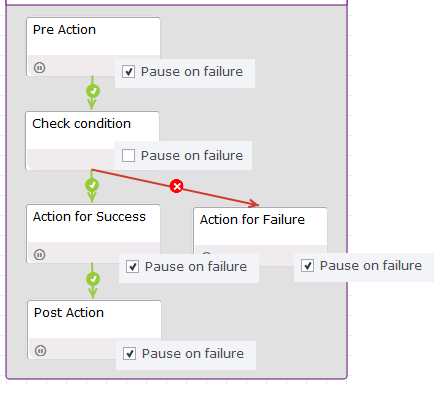
Task: Click the pause icon in Action for Success step
Action: coord(39,255)
